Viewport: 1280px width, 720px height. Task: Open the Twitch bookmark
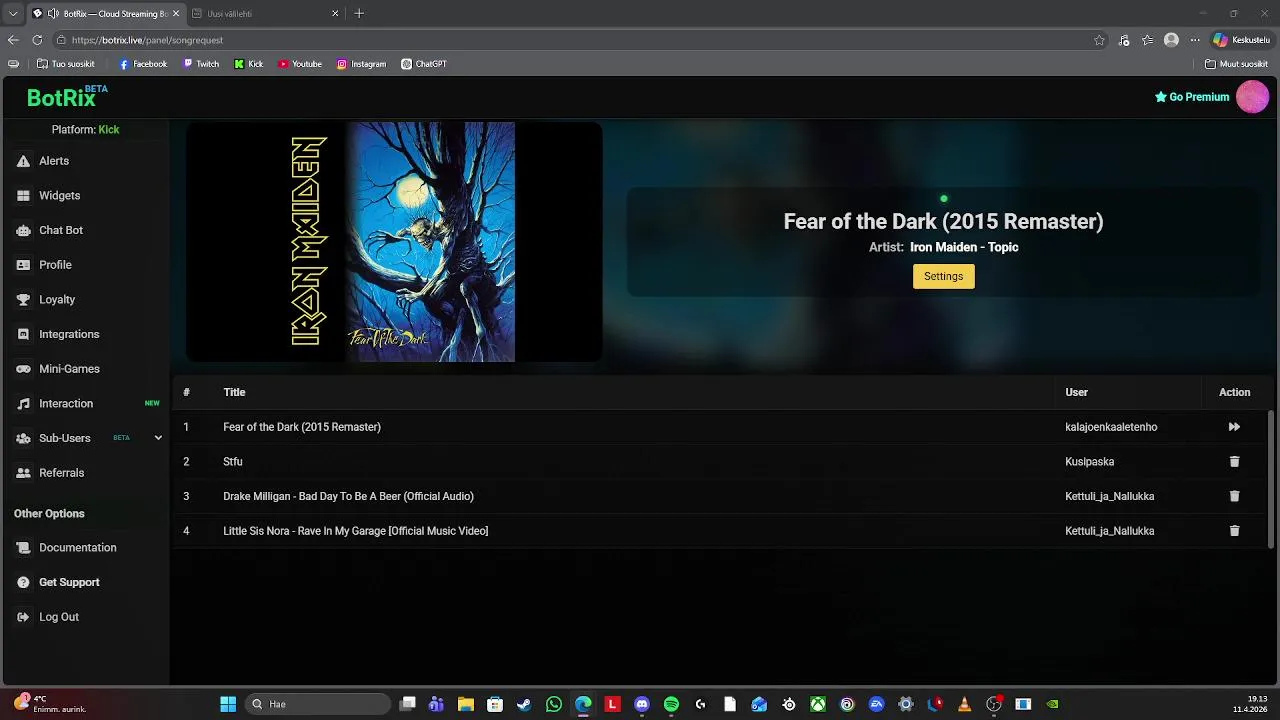tap(200, 64)
